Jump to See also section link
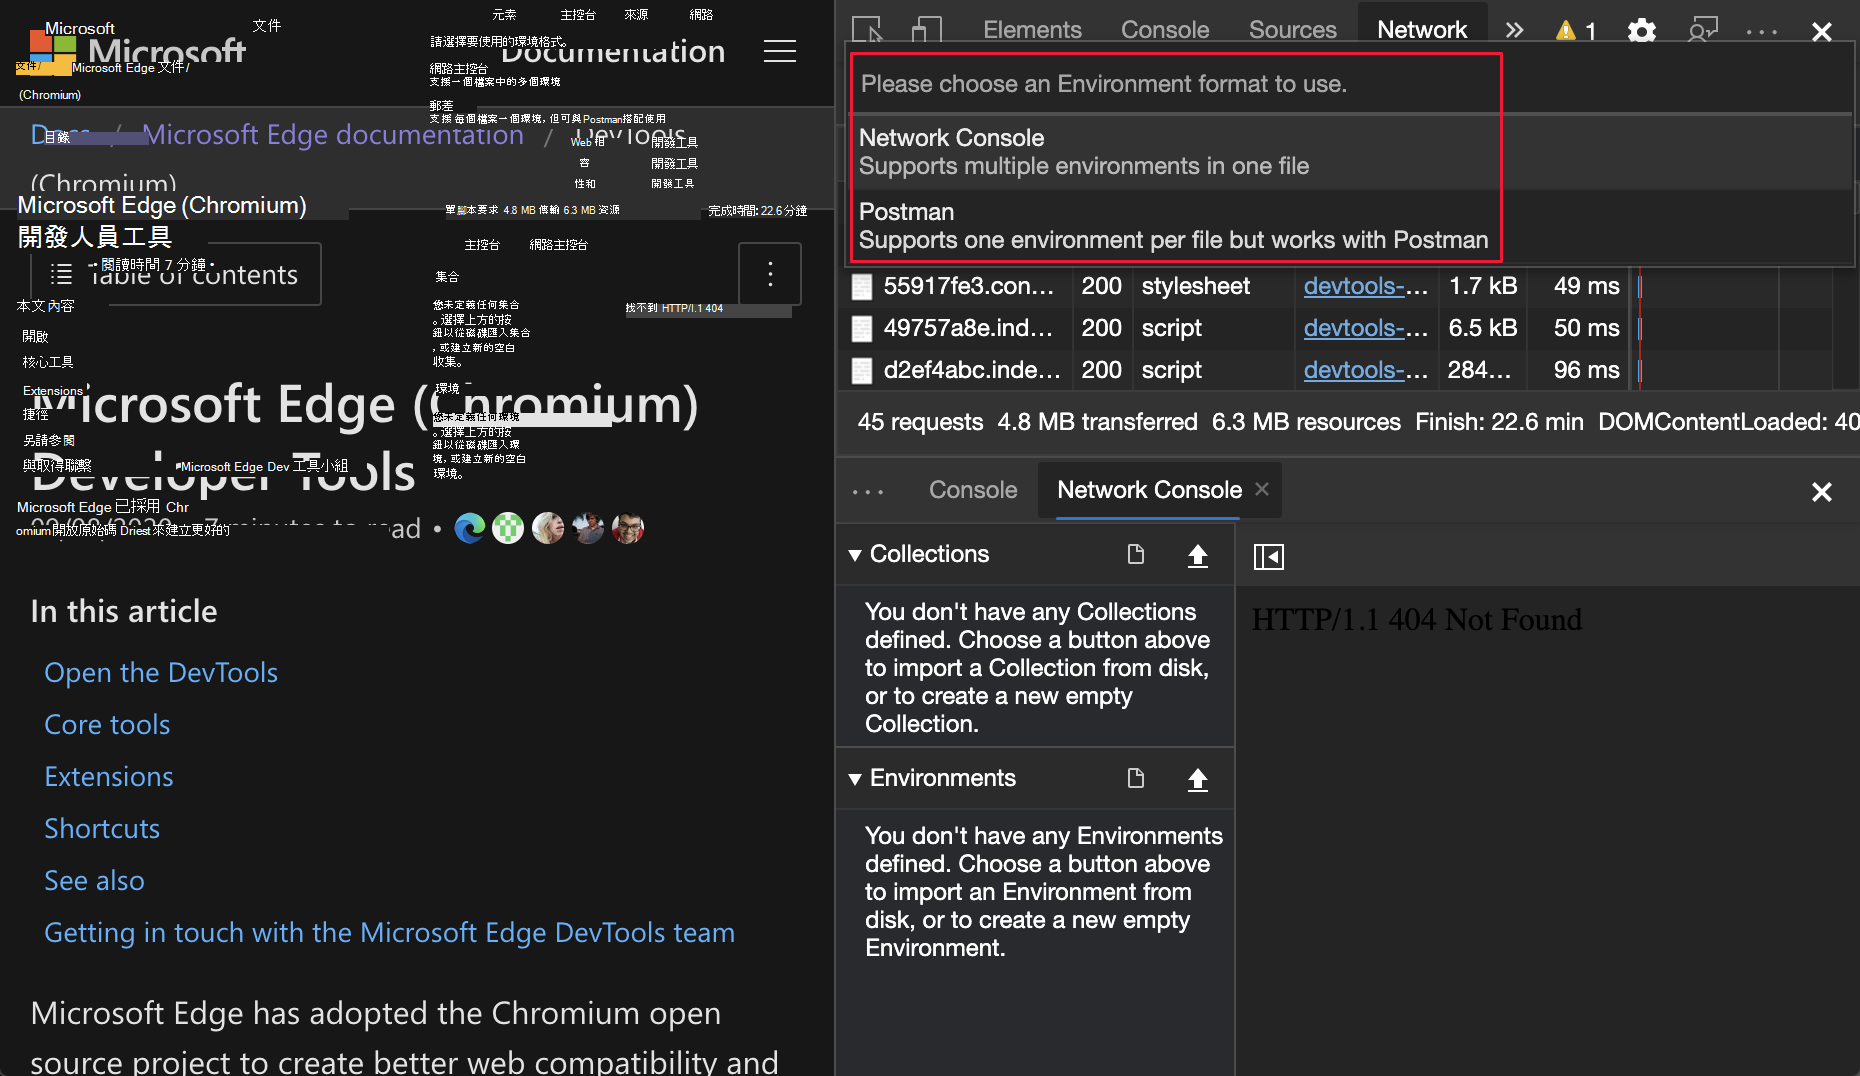 [x=94, y=880]
